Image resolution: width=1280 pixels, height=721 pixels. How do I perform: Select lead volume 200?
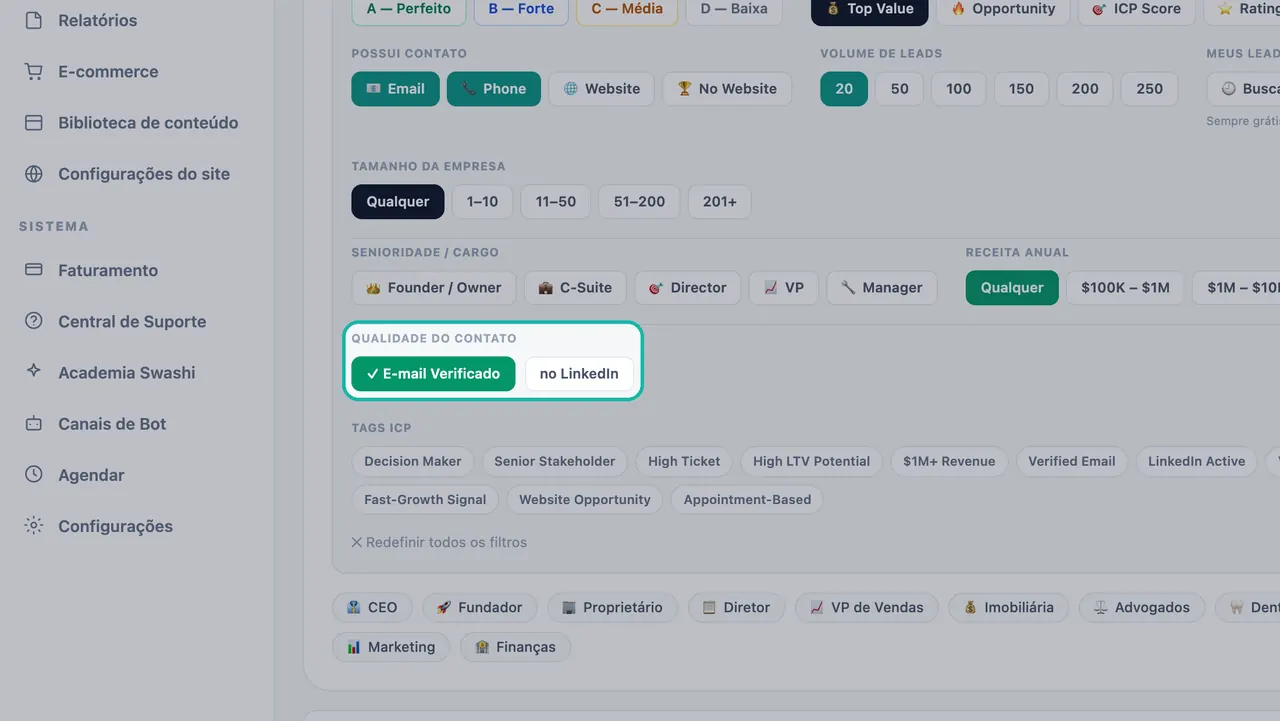point(1085,88)
